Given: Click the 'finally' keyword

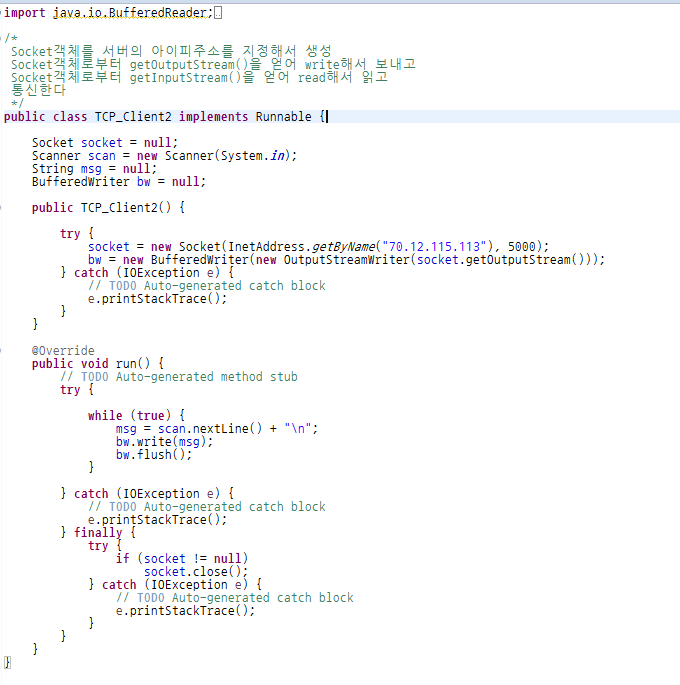Looking at the screenshot, I should click(x=98, y=533).
